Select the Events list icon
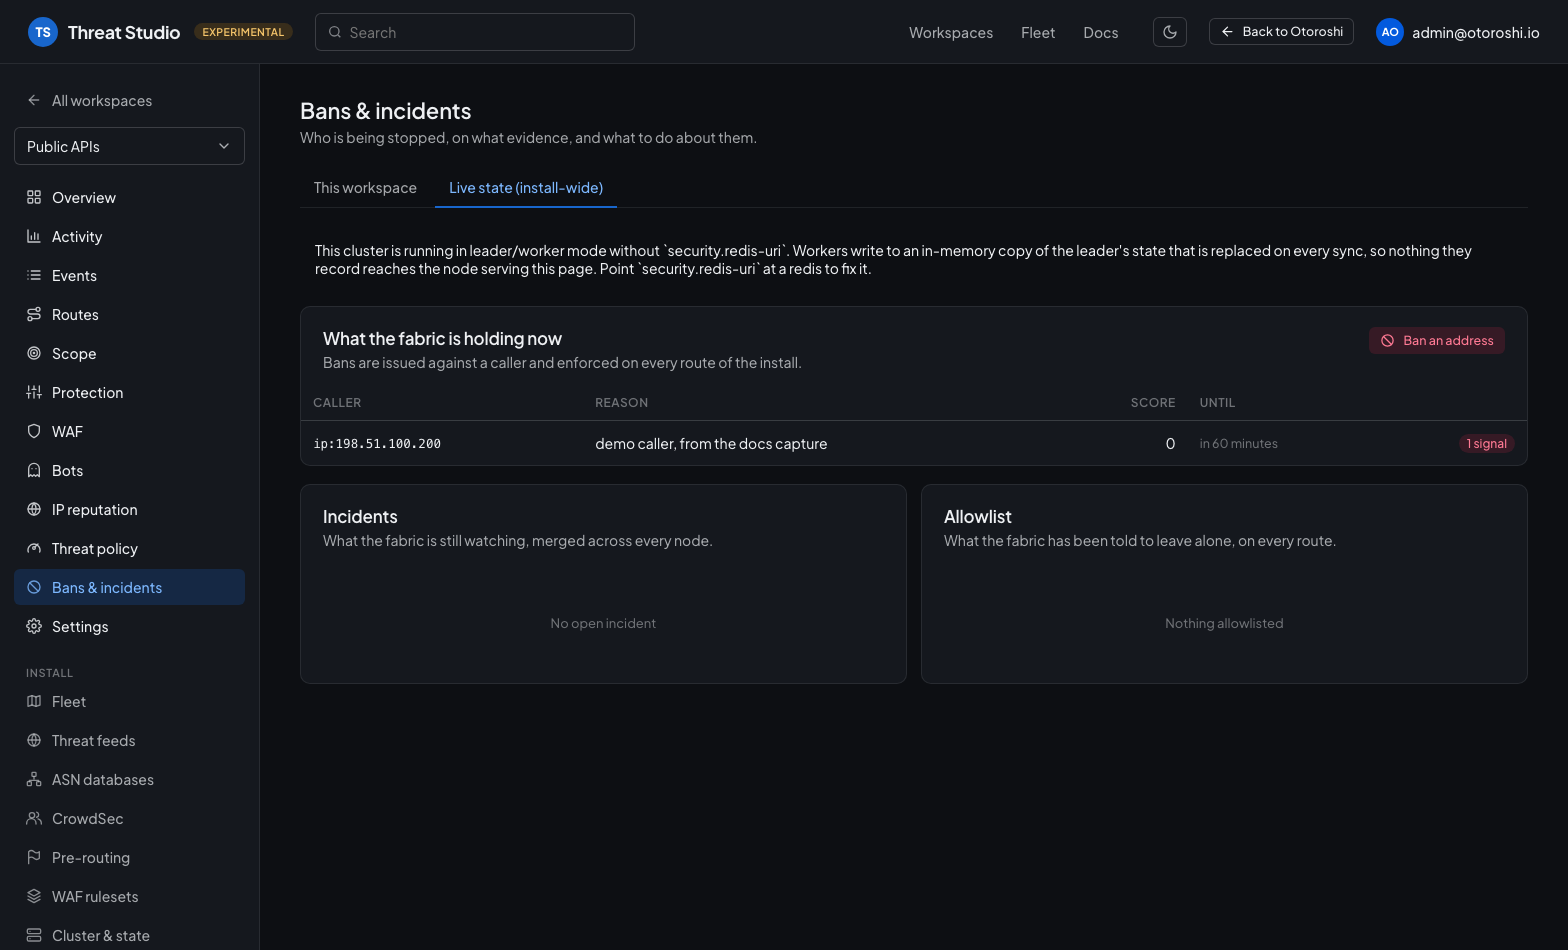1568x950 pixels. [34, 275]
